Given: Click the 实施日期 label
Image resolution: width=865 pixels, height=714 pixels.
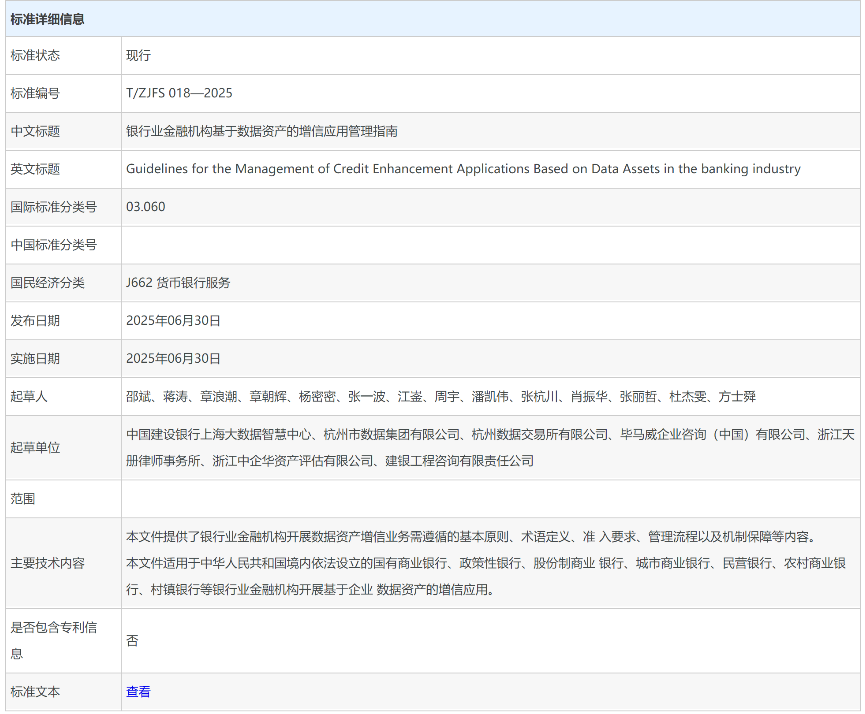Looking at the screenshot, I should [35, 359].
